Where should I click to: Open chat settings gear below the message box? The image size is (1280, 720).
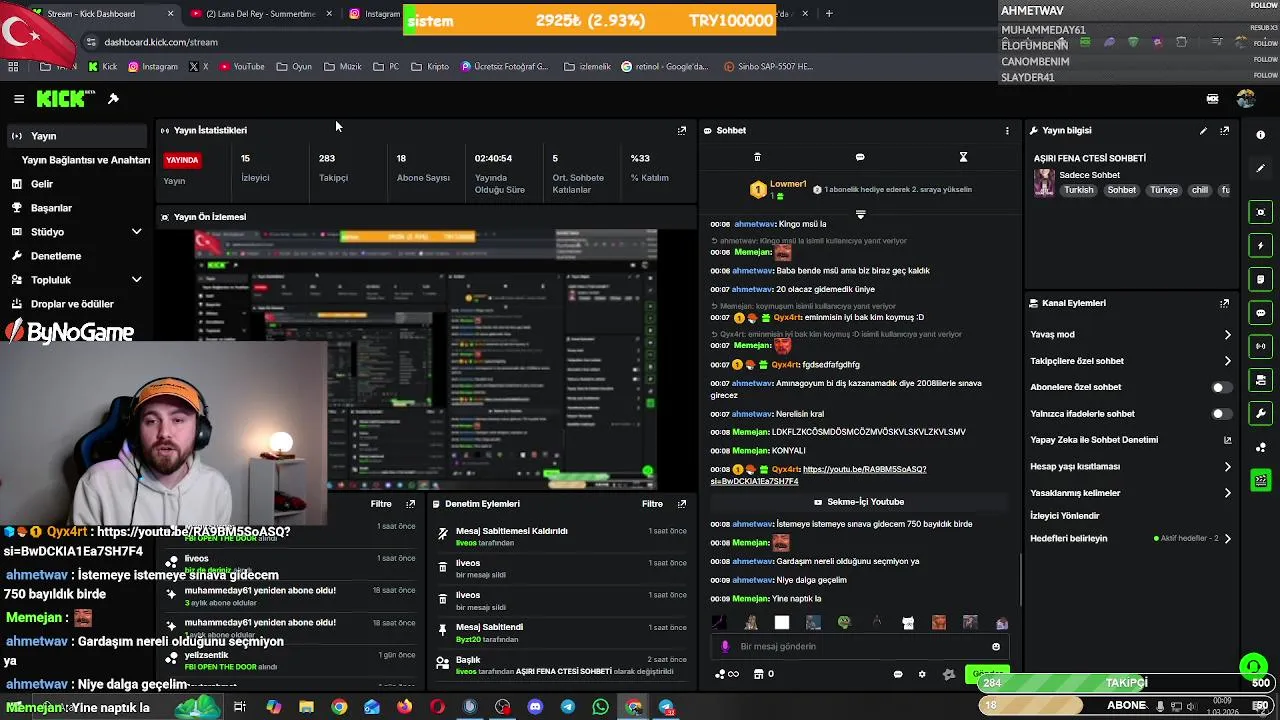tap(922, 674)
